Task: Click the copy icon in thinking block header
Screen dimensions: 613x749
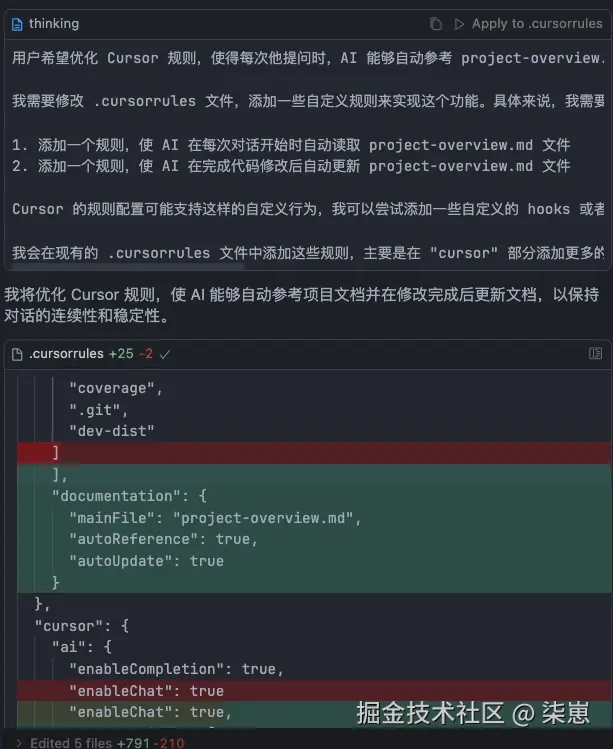Action: [436, 23]
